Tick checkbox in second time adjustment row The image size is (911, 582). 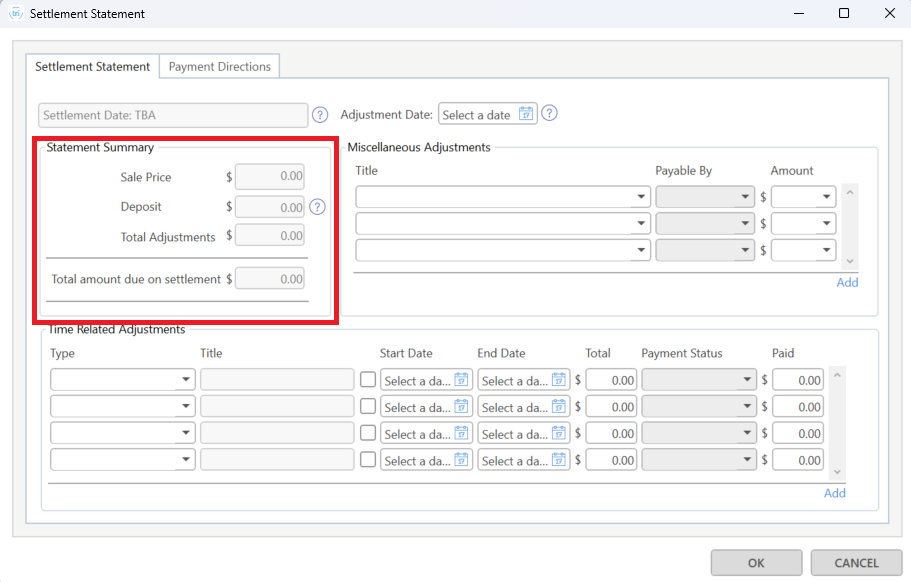[368, 407]
